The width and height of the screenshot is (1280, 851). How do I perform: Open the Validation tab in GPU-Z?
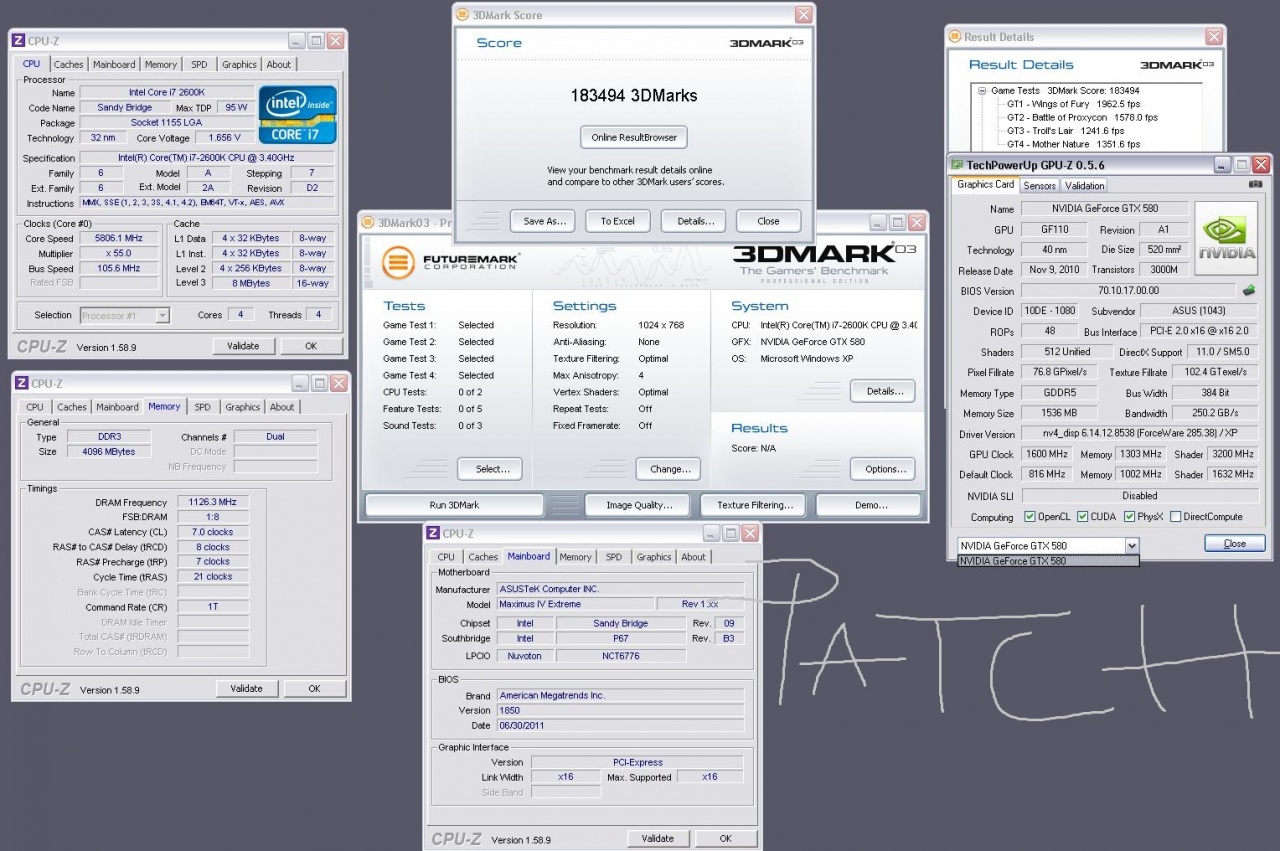click(1084, 185)
